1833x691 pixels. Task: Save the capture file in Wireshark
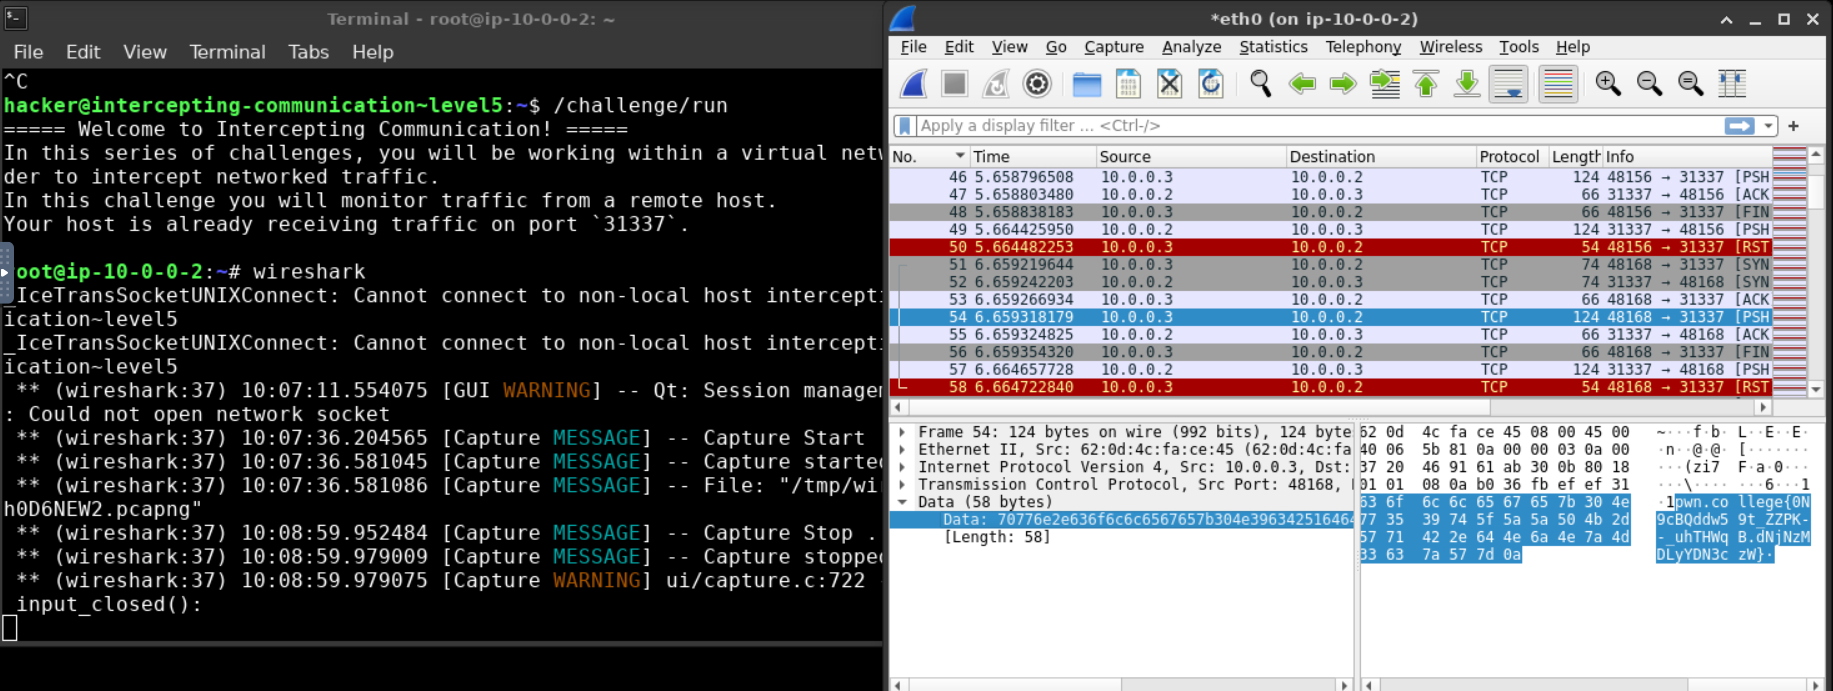click(1128, 84)
